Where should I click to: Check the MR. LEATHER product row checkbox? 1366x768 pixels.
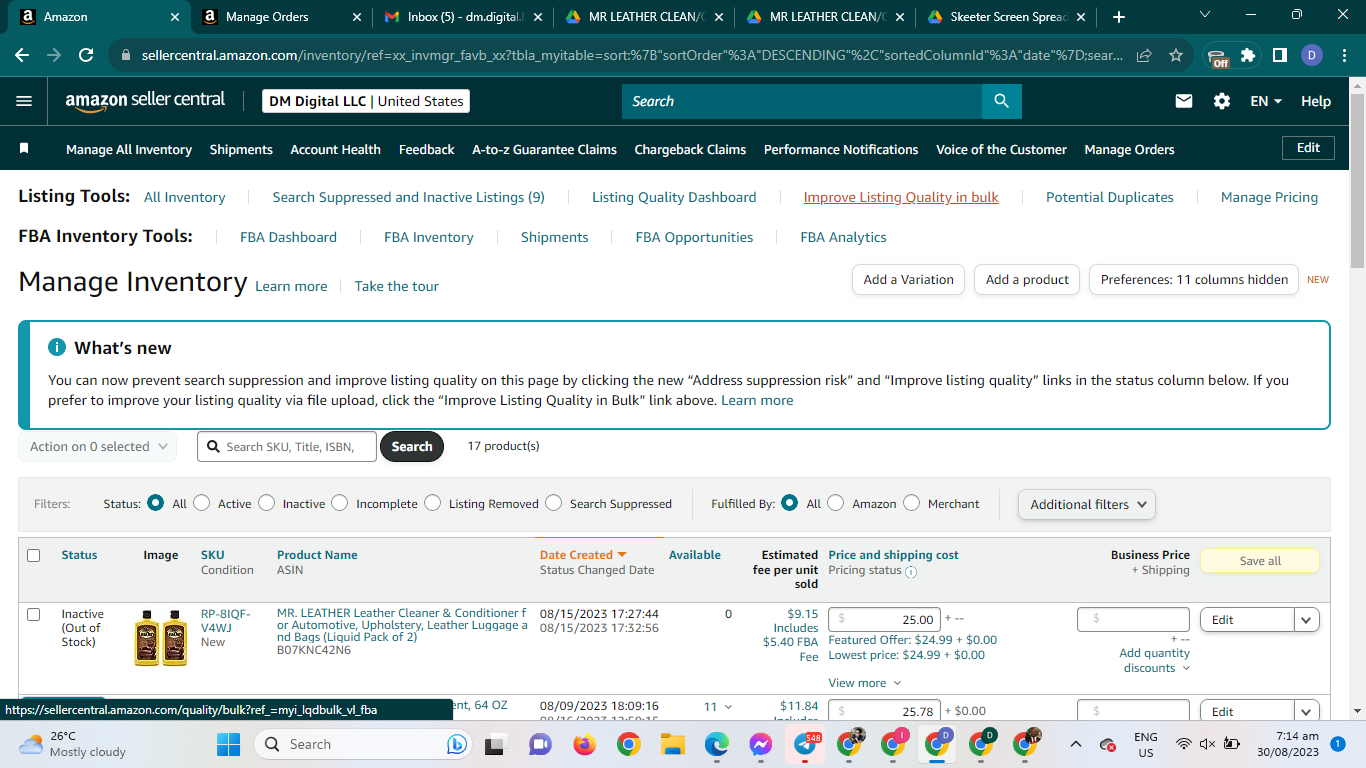tap(34, 614)
